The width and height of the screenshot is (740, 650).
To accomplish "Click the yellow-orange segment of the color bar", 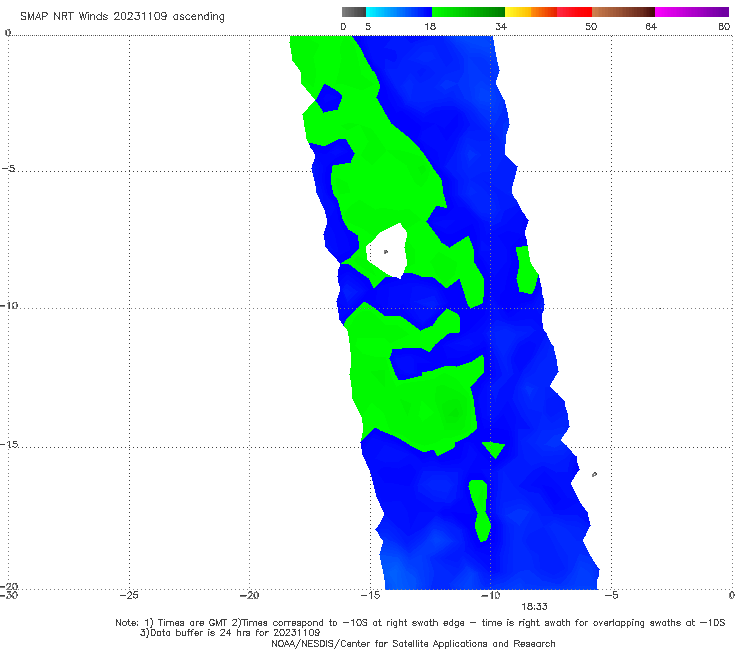I will click(x=531, y=12).
